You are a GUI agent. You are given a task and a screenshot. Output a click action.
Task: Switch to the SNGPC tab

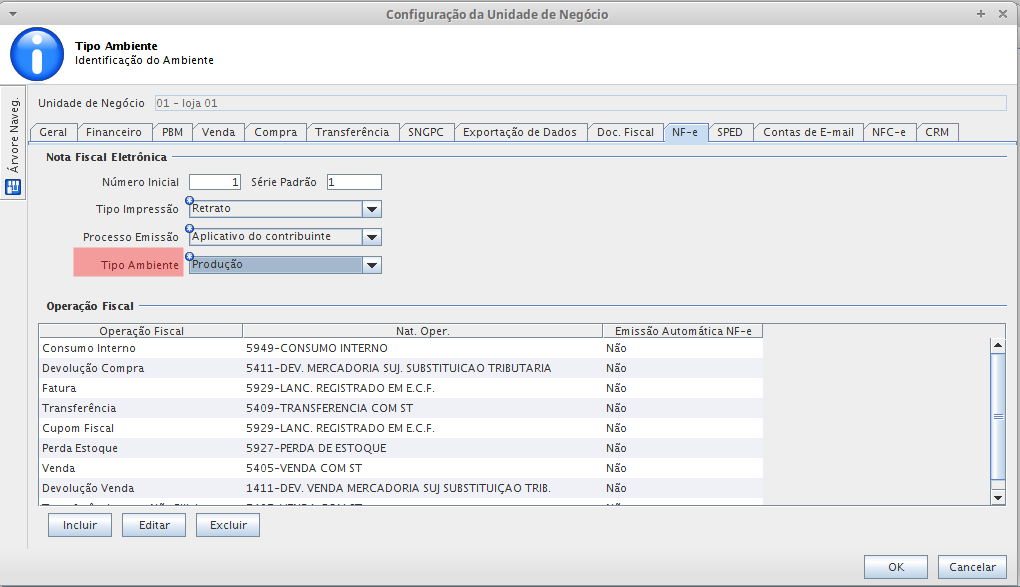pyautogui.click(x=426, y=132)
